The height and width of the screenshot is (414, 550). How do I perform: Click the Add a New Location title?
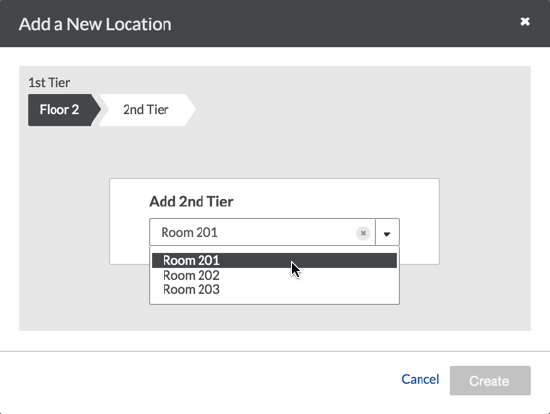click(95, 24)
